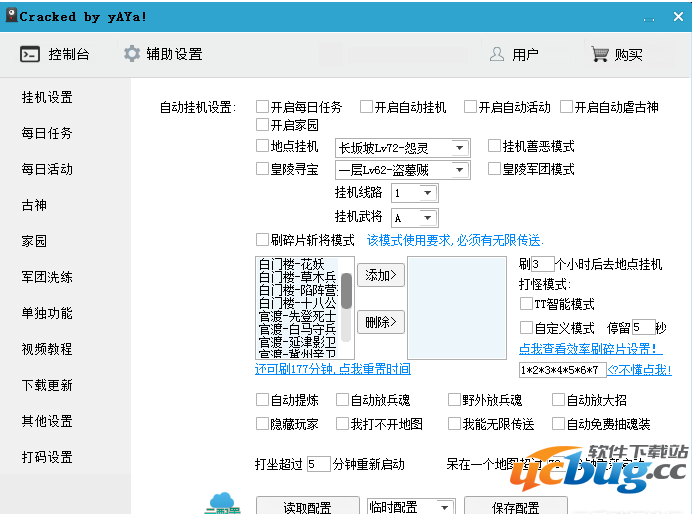Expand the 挂机线路 dropdown
Viewport: 694px width, 514px height.
[x=428, y=193]
